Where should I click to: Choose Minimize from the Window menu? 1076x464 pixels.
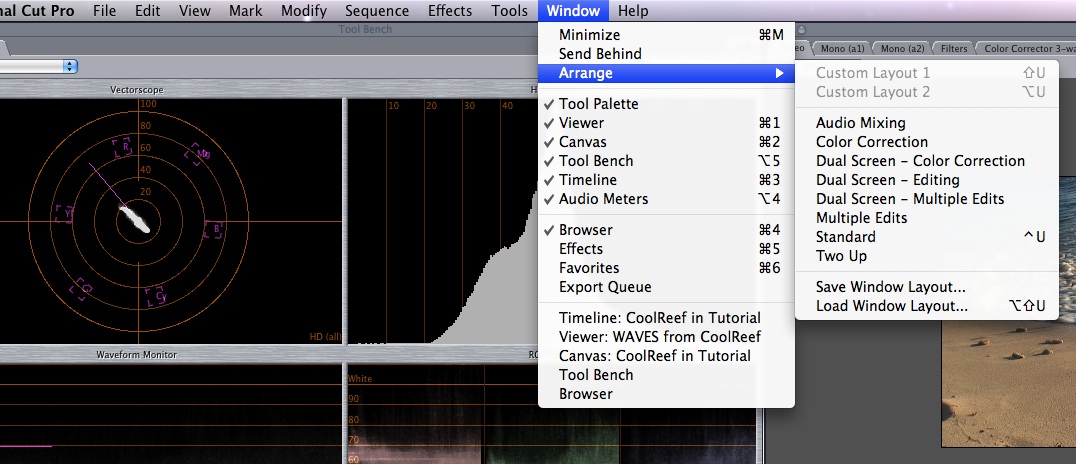click(x=666, y=35)
